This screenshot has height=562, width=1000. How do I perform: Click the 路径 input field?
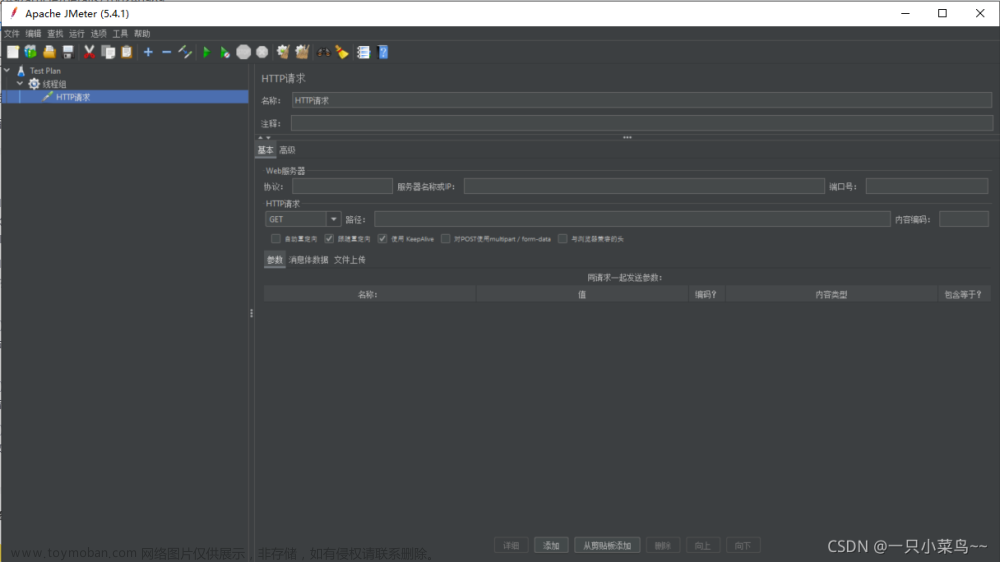tap(632, 219)
